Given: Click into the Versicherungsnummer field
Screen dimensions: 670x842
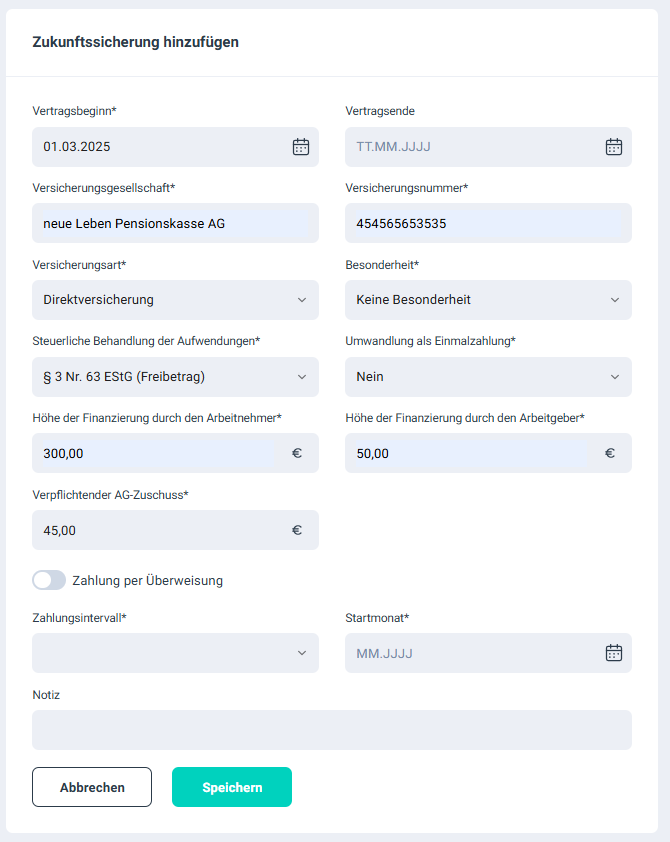Looking at the screenshot, I should (488, 223).
